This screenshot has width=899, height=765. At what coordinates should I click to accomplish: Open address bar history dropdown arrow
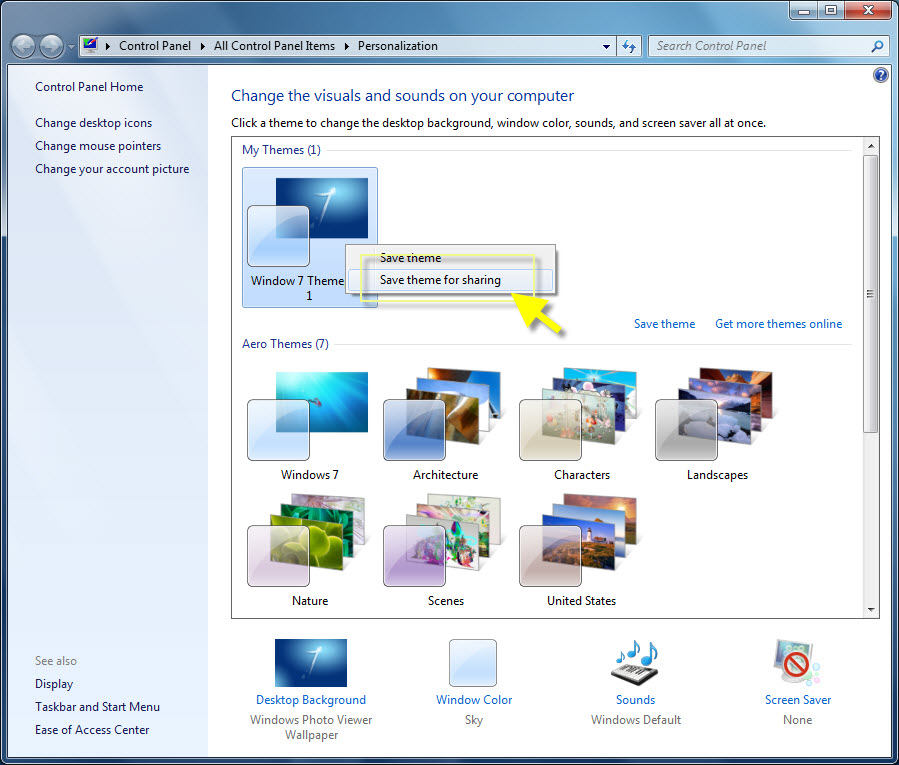(606, 46)
